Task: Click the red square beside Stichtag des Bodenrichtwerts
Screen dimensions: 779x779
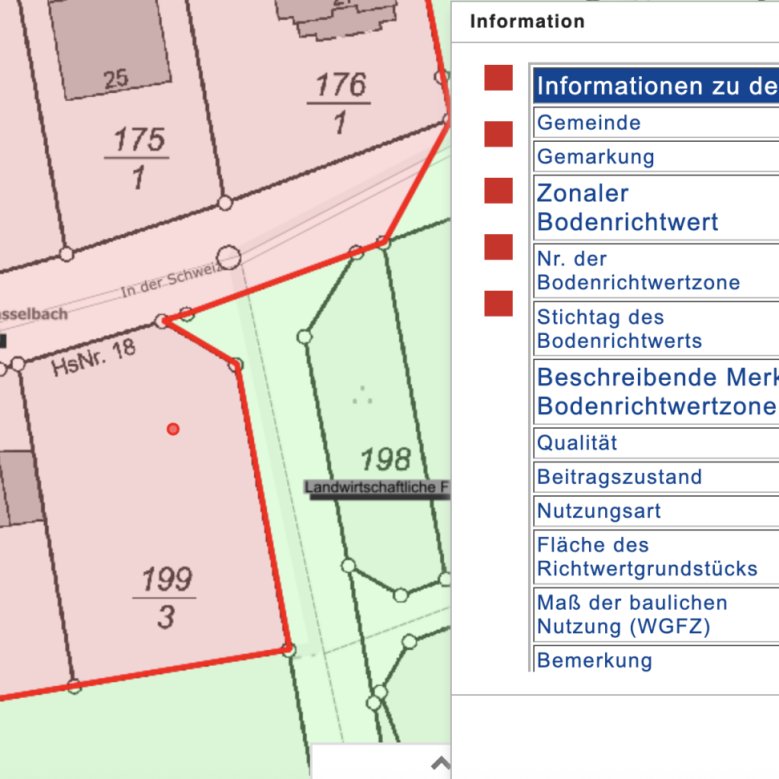Action: (x=498, y=303)
